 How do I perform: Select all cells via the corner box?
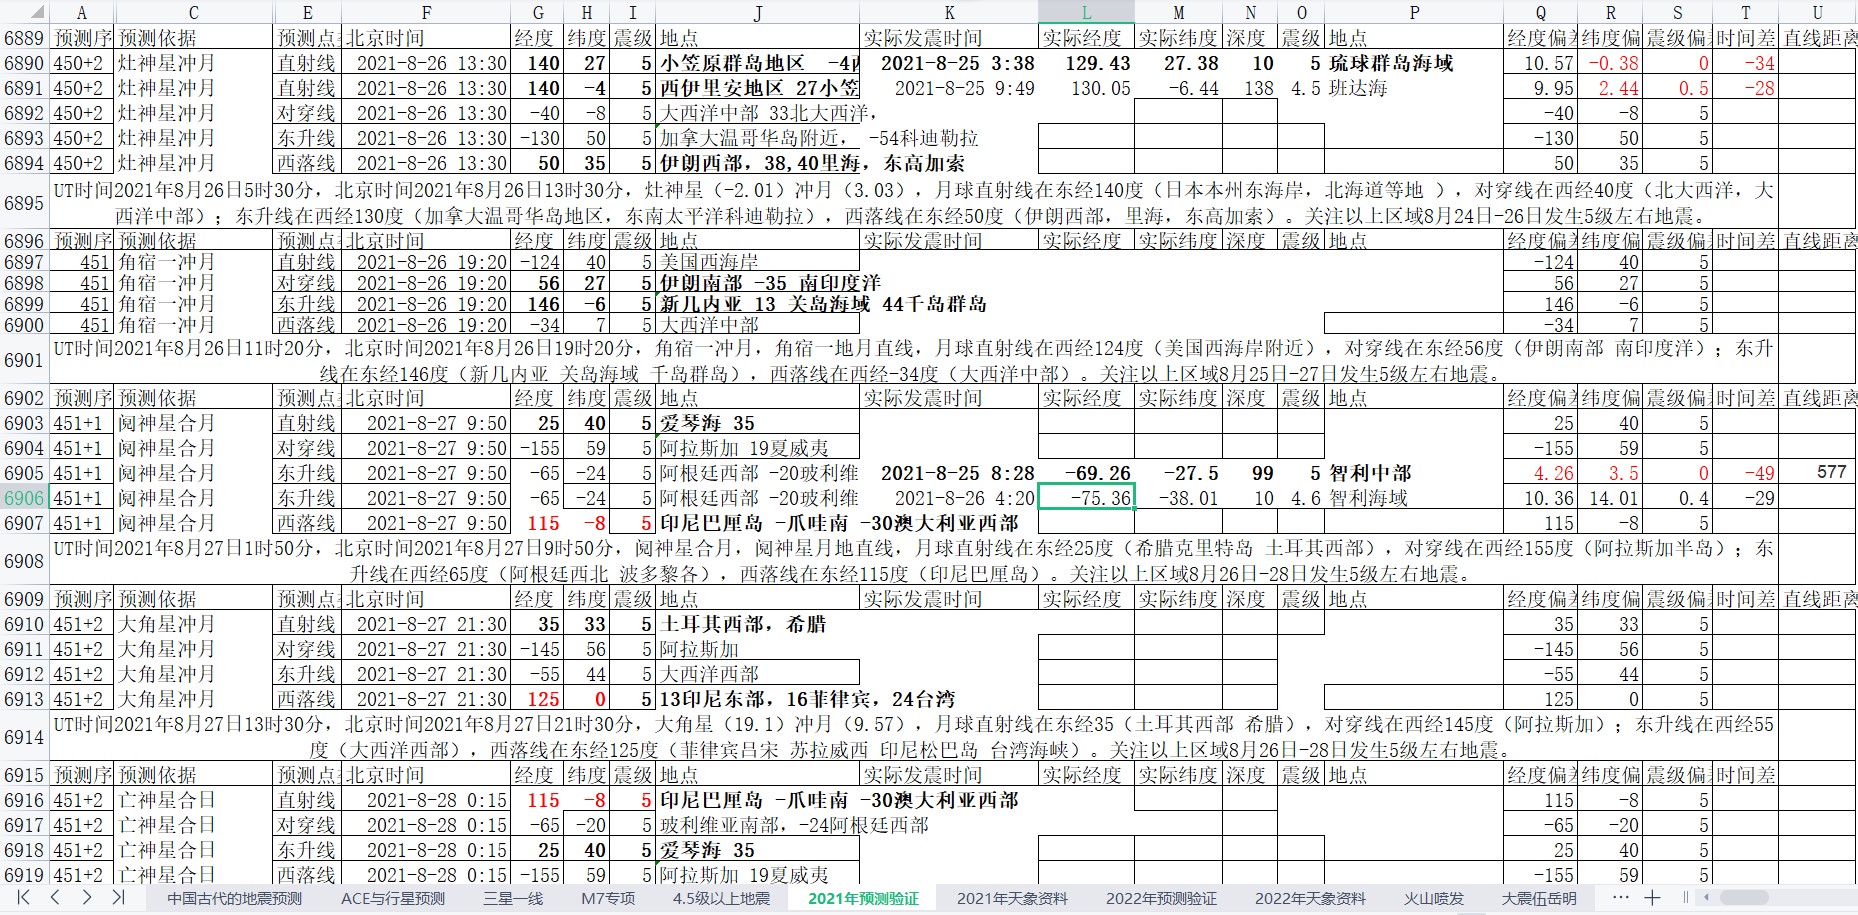pos(24,13)
